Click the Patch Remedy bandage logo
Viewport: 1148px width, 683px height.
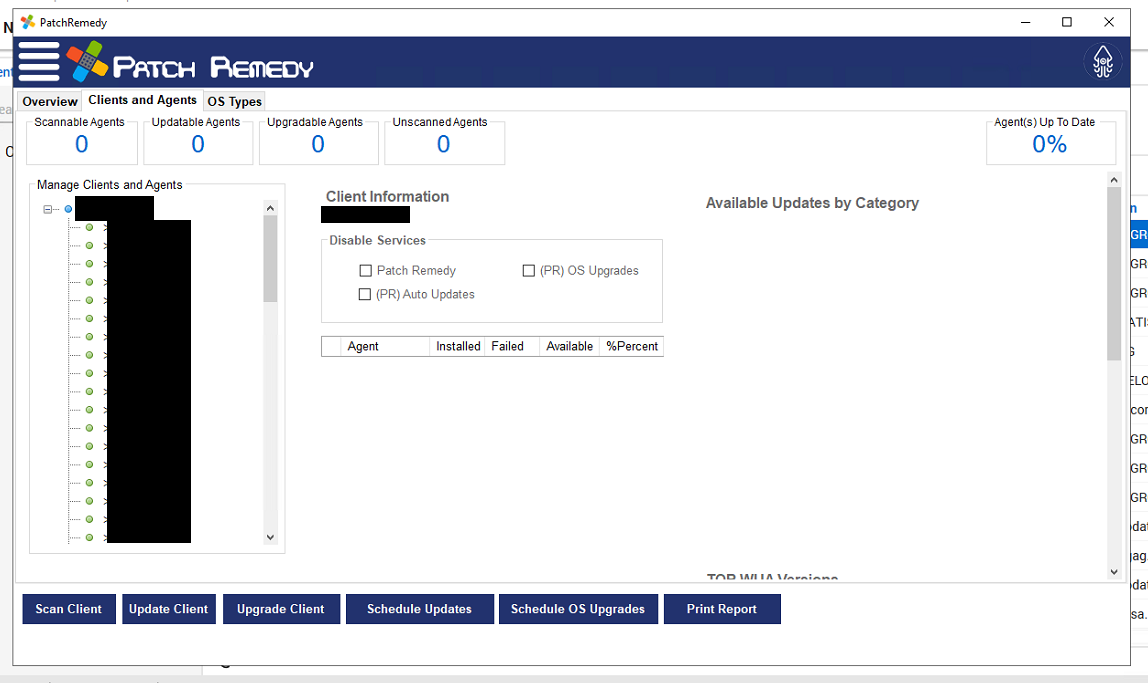coord(86,61)
